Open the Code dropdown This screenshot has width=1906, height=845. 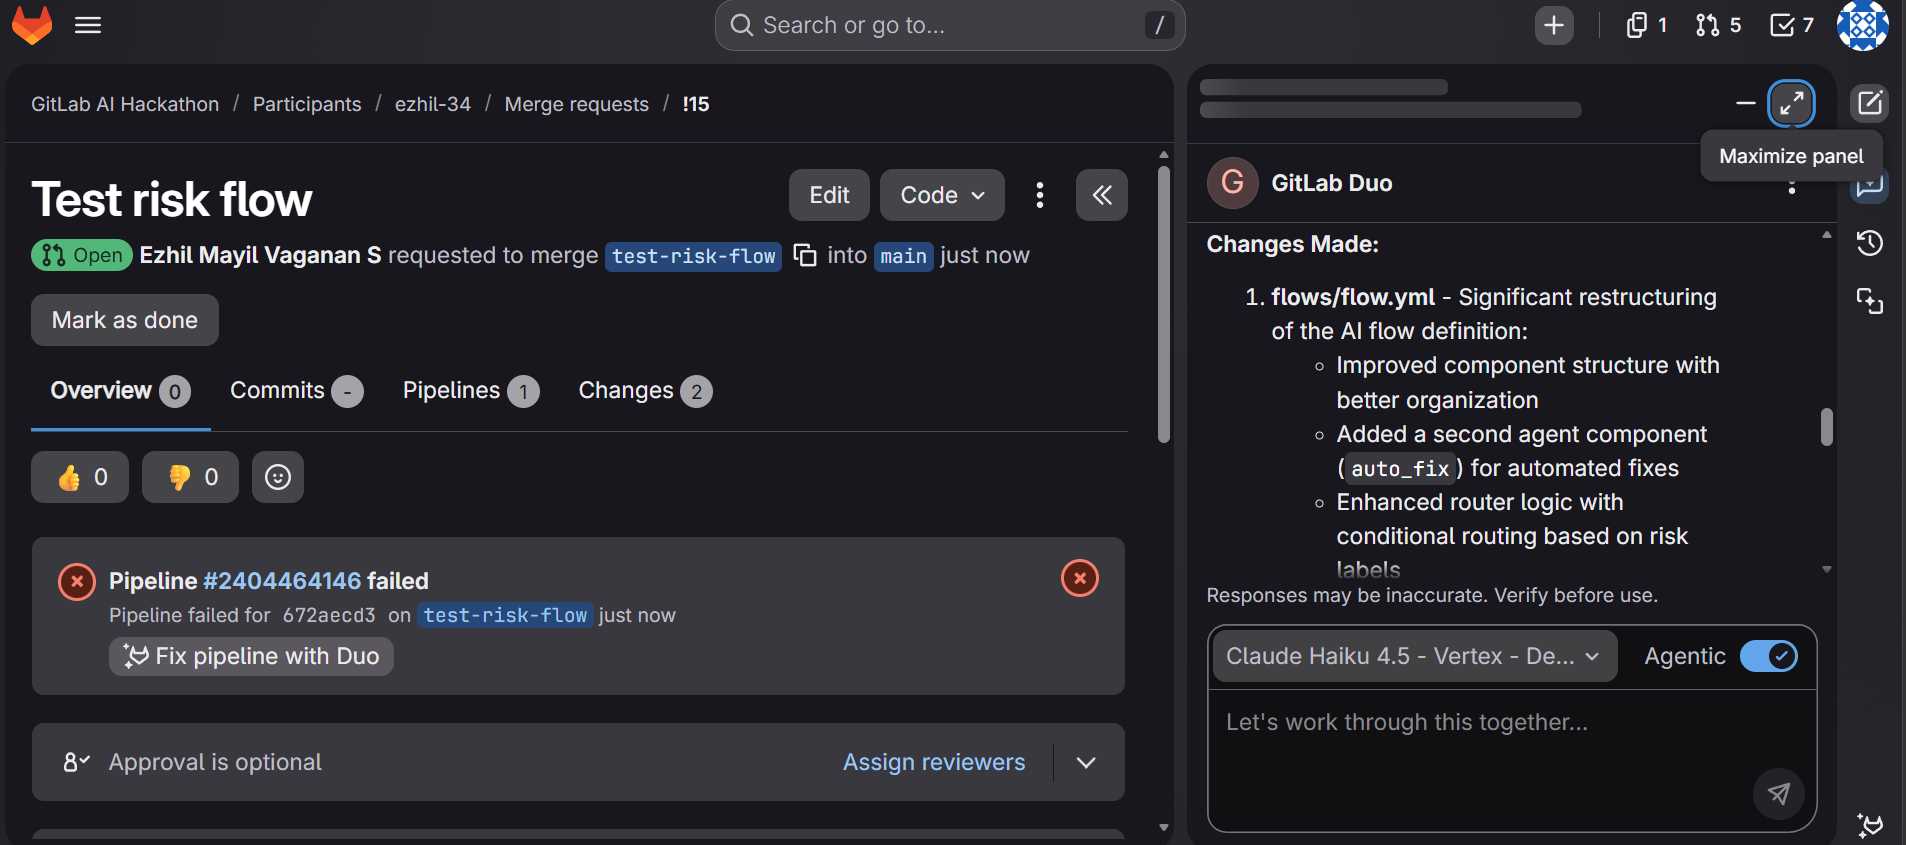point(942,195)
